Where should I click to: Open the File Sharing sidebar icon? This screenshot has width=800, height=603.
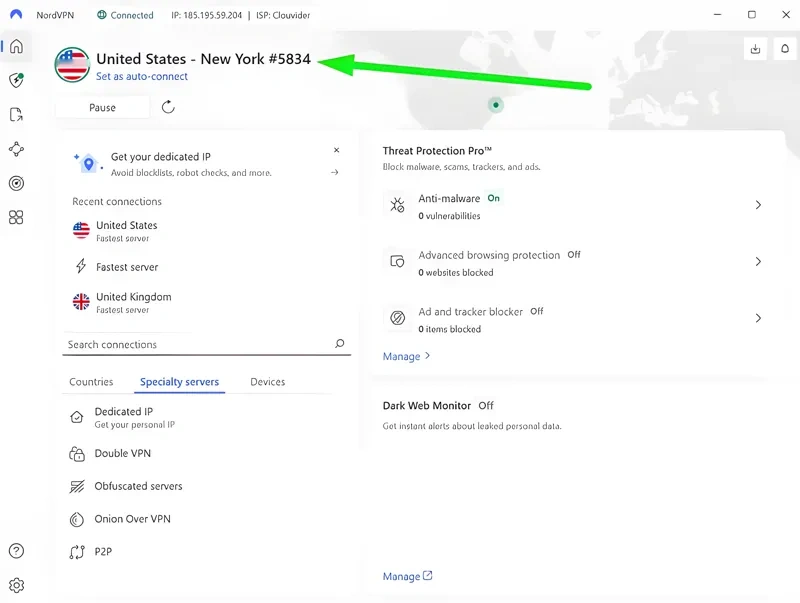[15, 114]
